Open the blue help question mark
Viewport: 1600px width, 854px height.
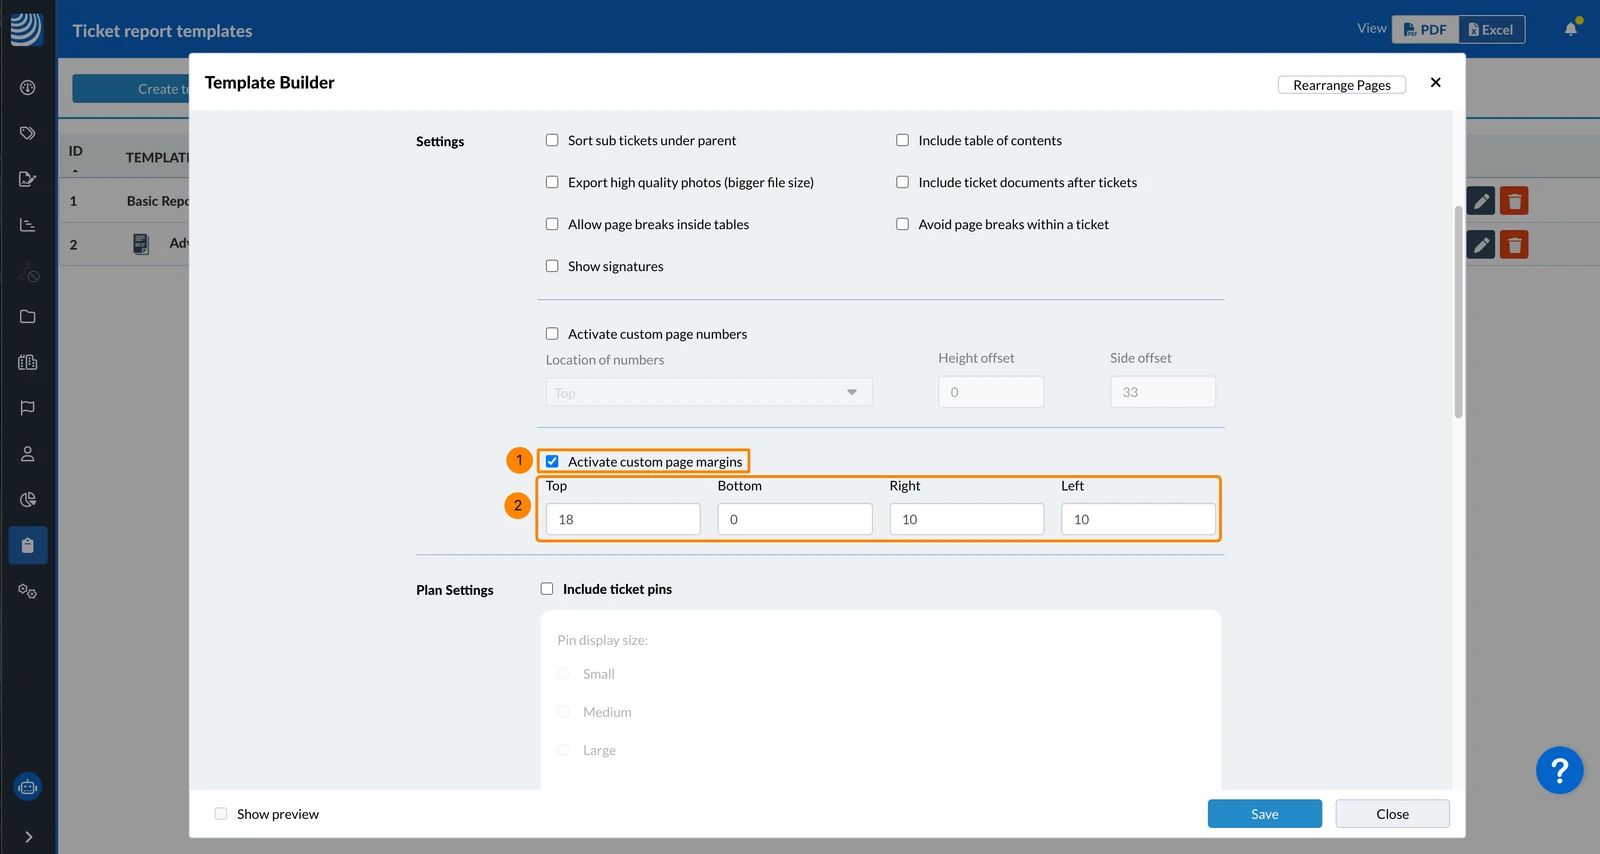(x=1559, y=770)
